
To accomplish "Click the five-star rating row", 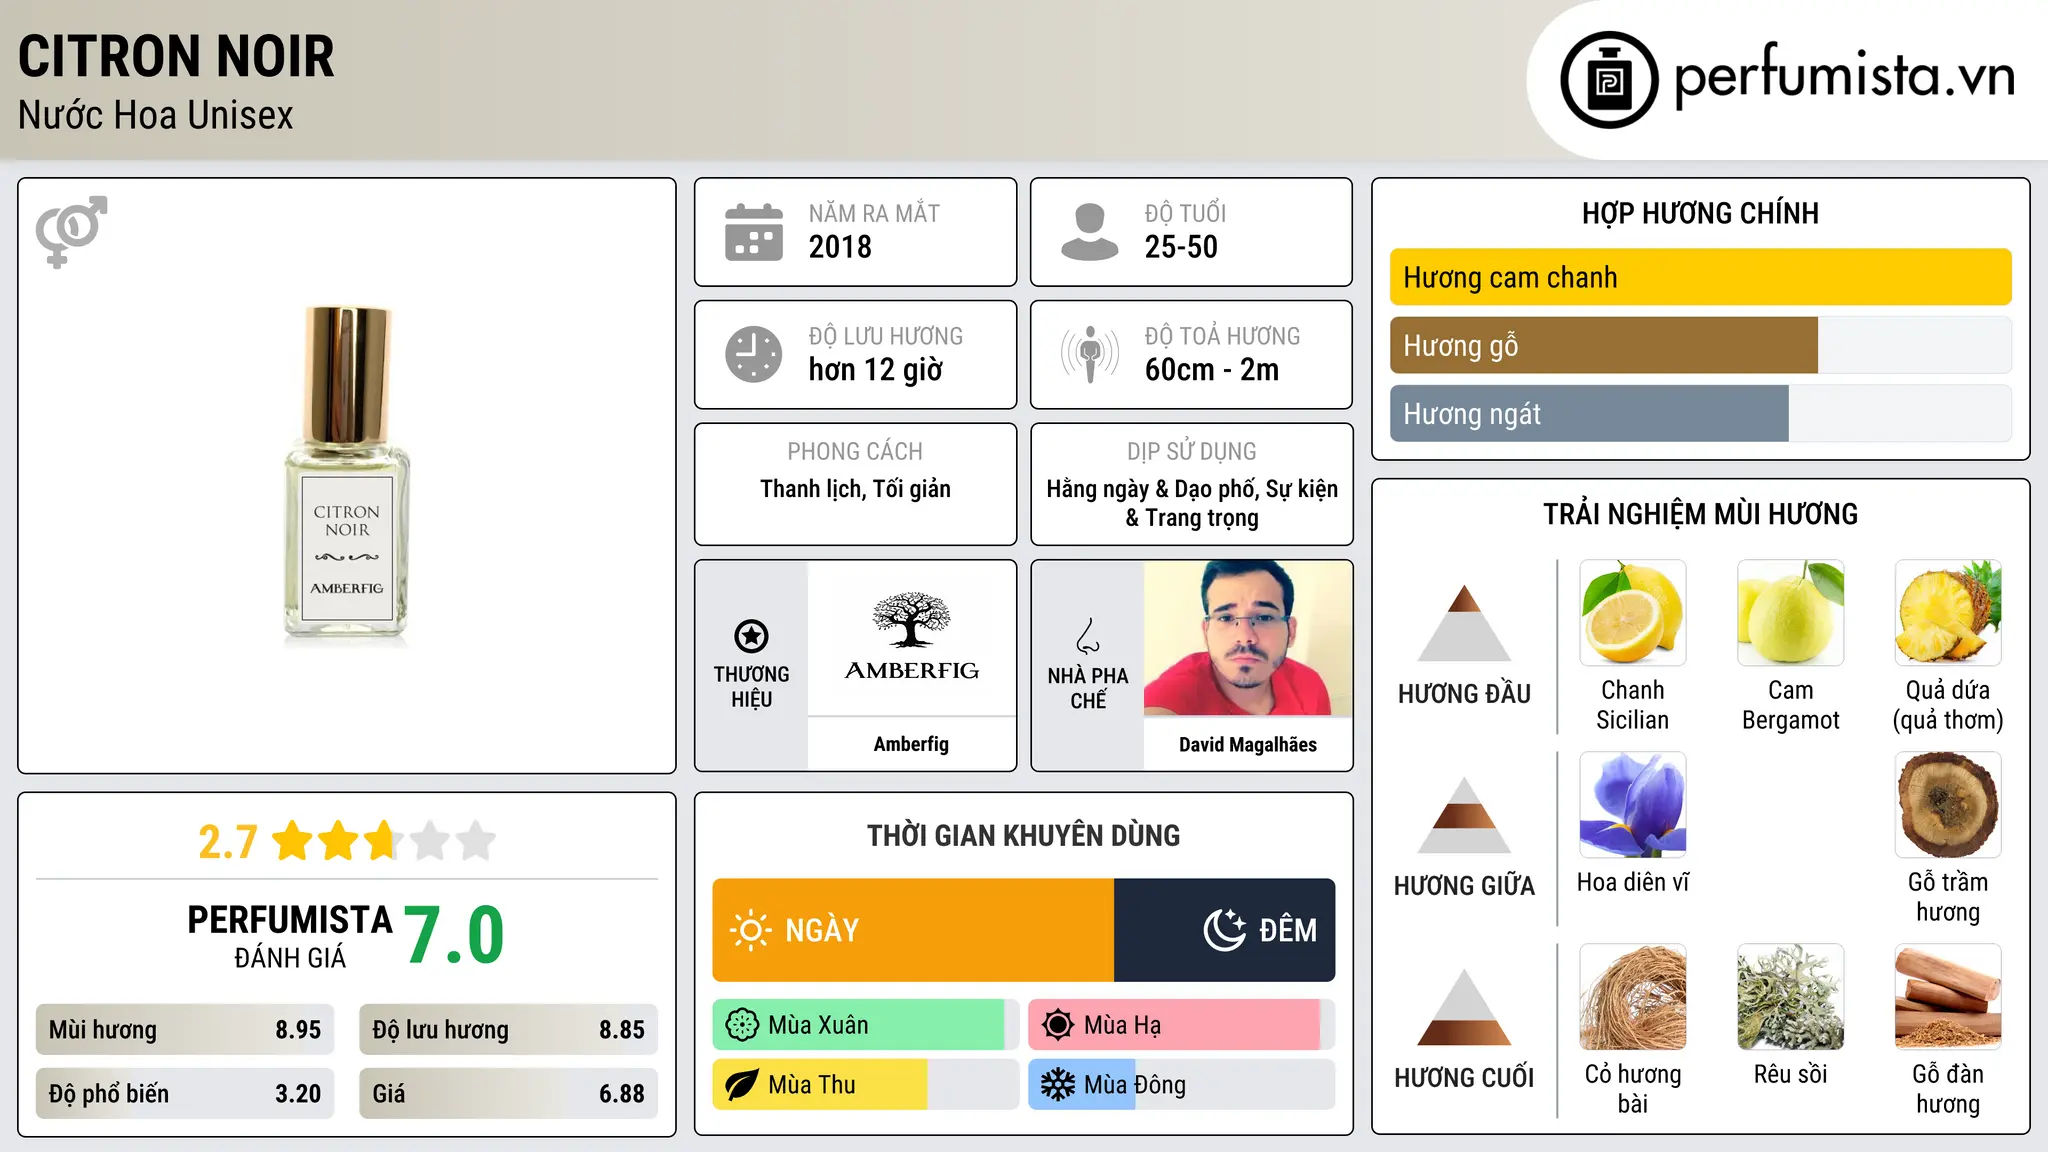I will 384,841.
